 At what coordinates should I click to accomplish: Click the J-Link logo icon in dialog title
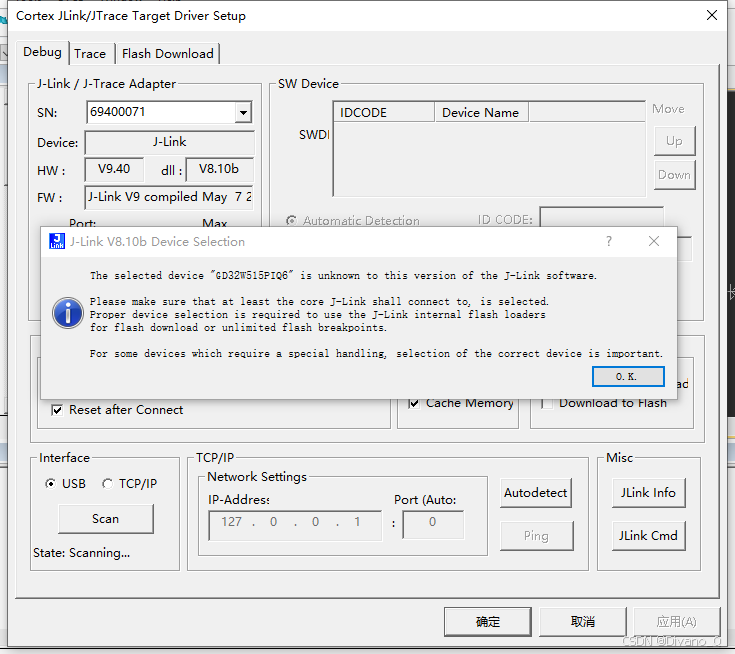(x=57, y=241)
